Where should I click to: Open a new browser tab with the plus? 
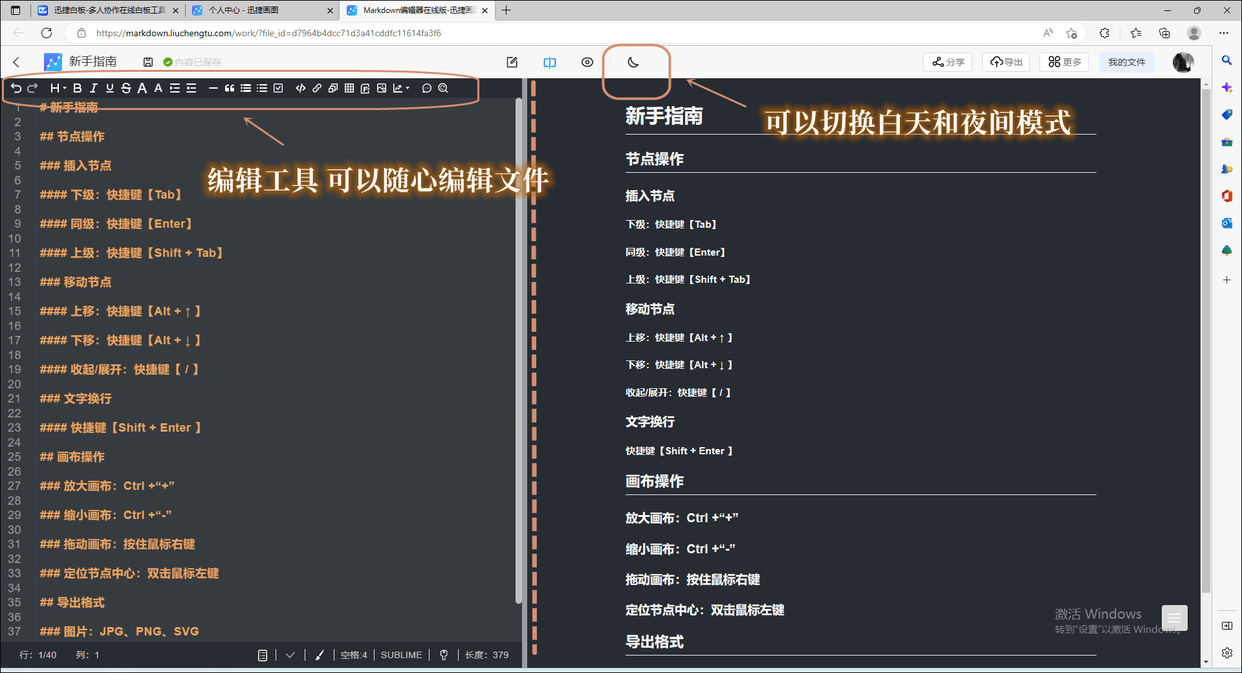tap(506, 10)
